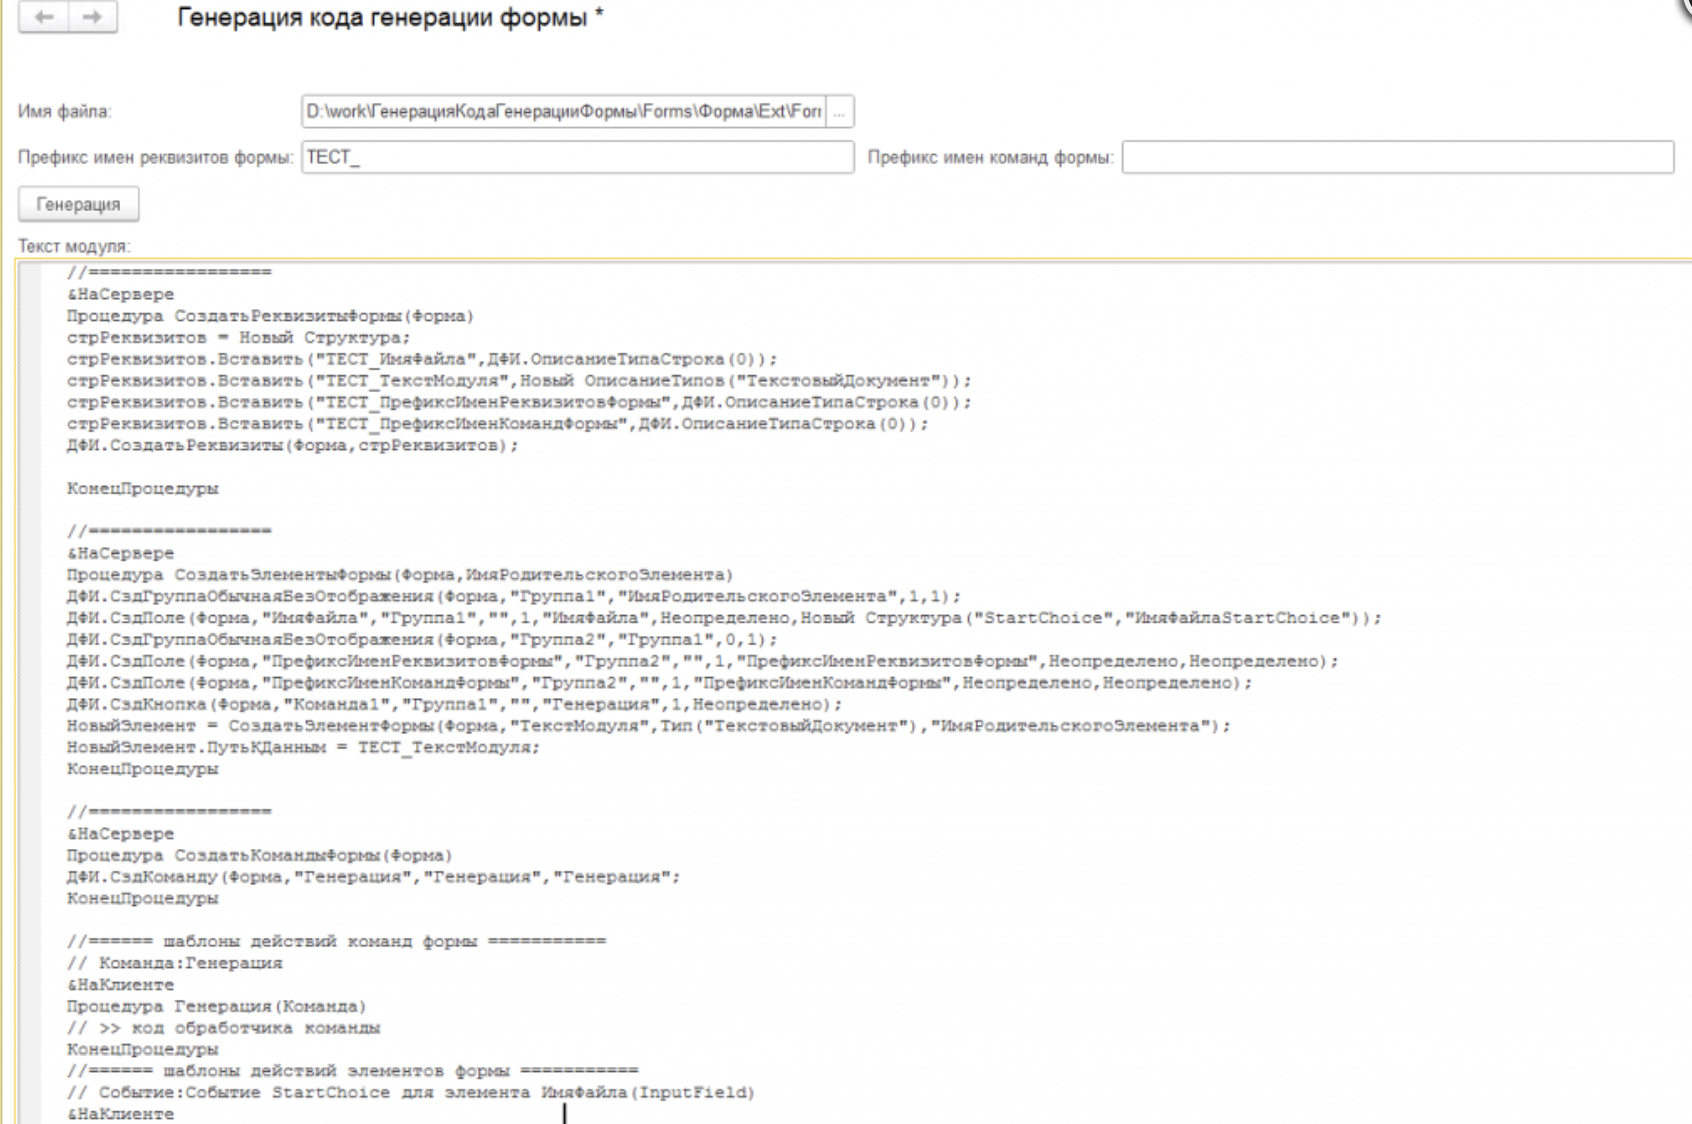Viewport: 1692px width, 1124px height.
Task: Click the Текст модуля label
Action: point(74,246)
